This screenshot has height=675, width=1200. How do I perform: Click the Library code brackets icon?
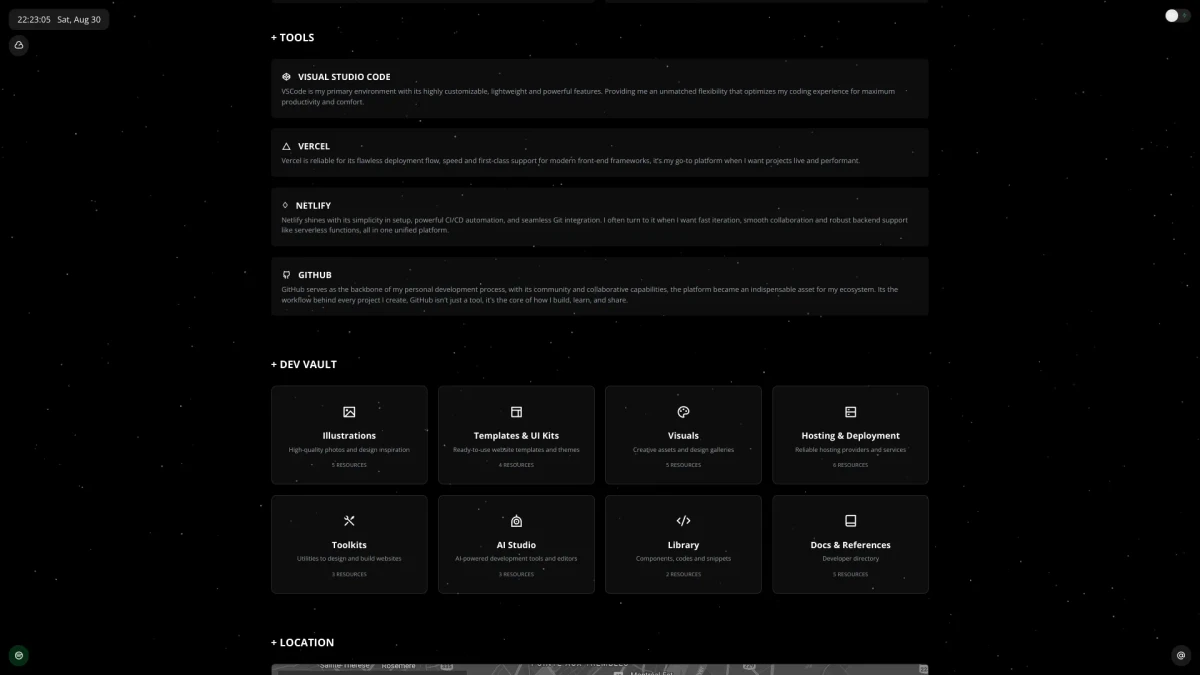point(683,521)
